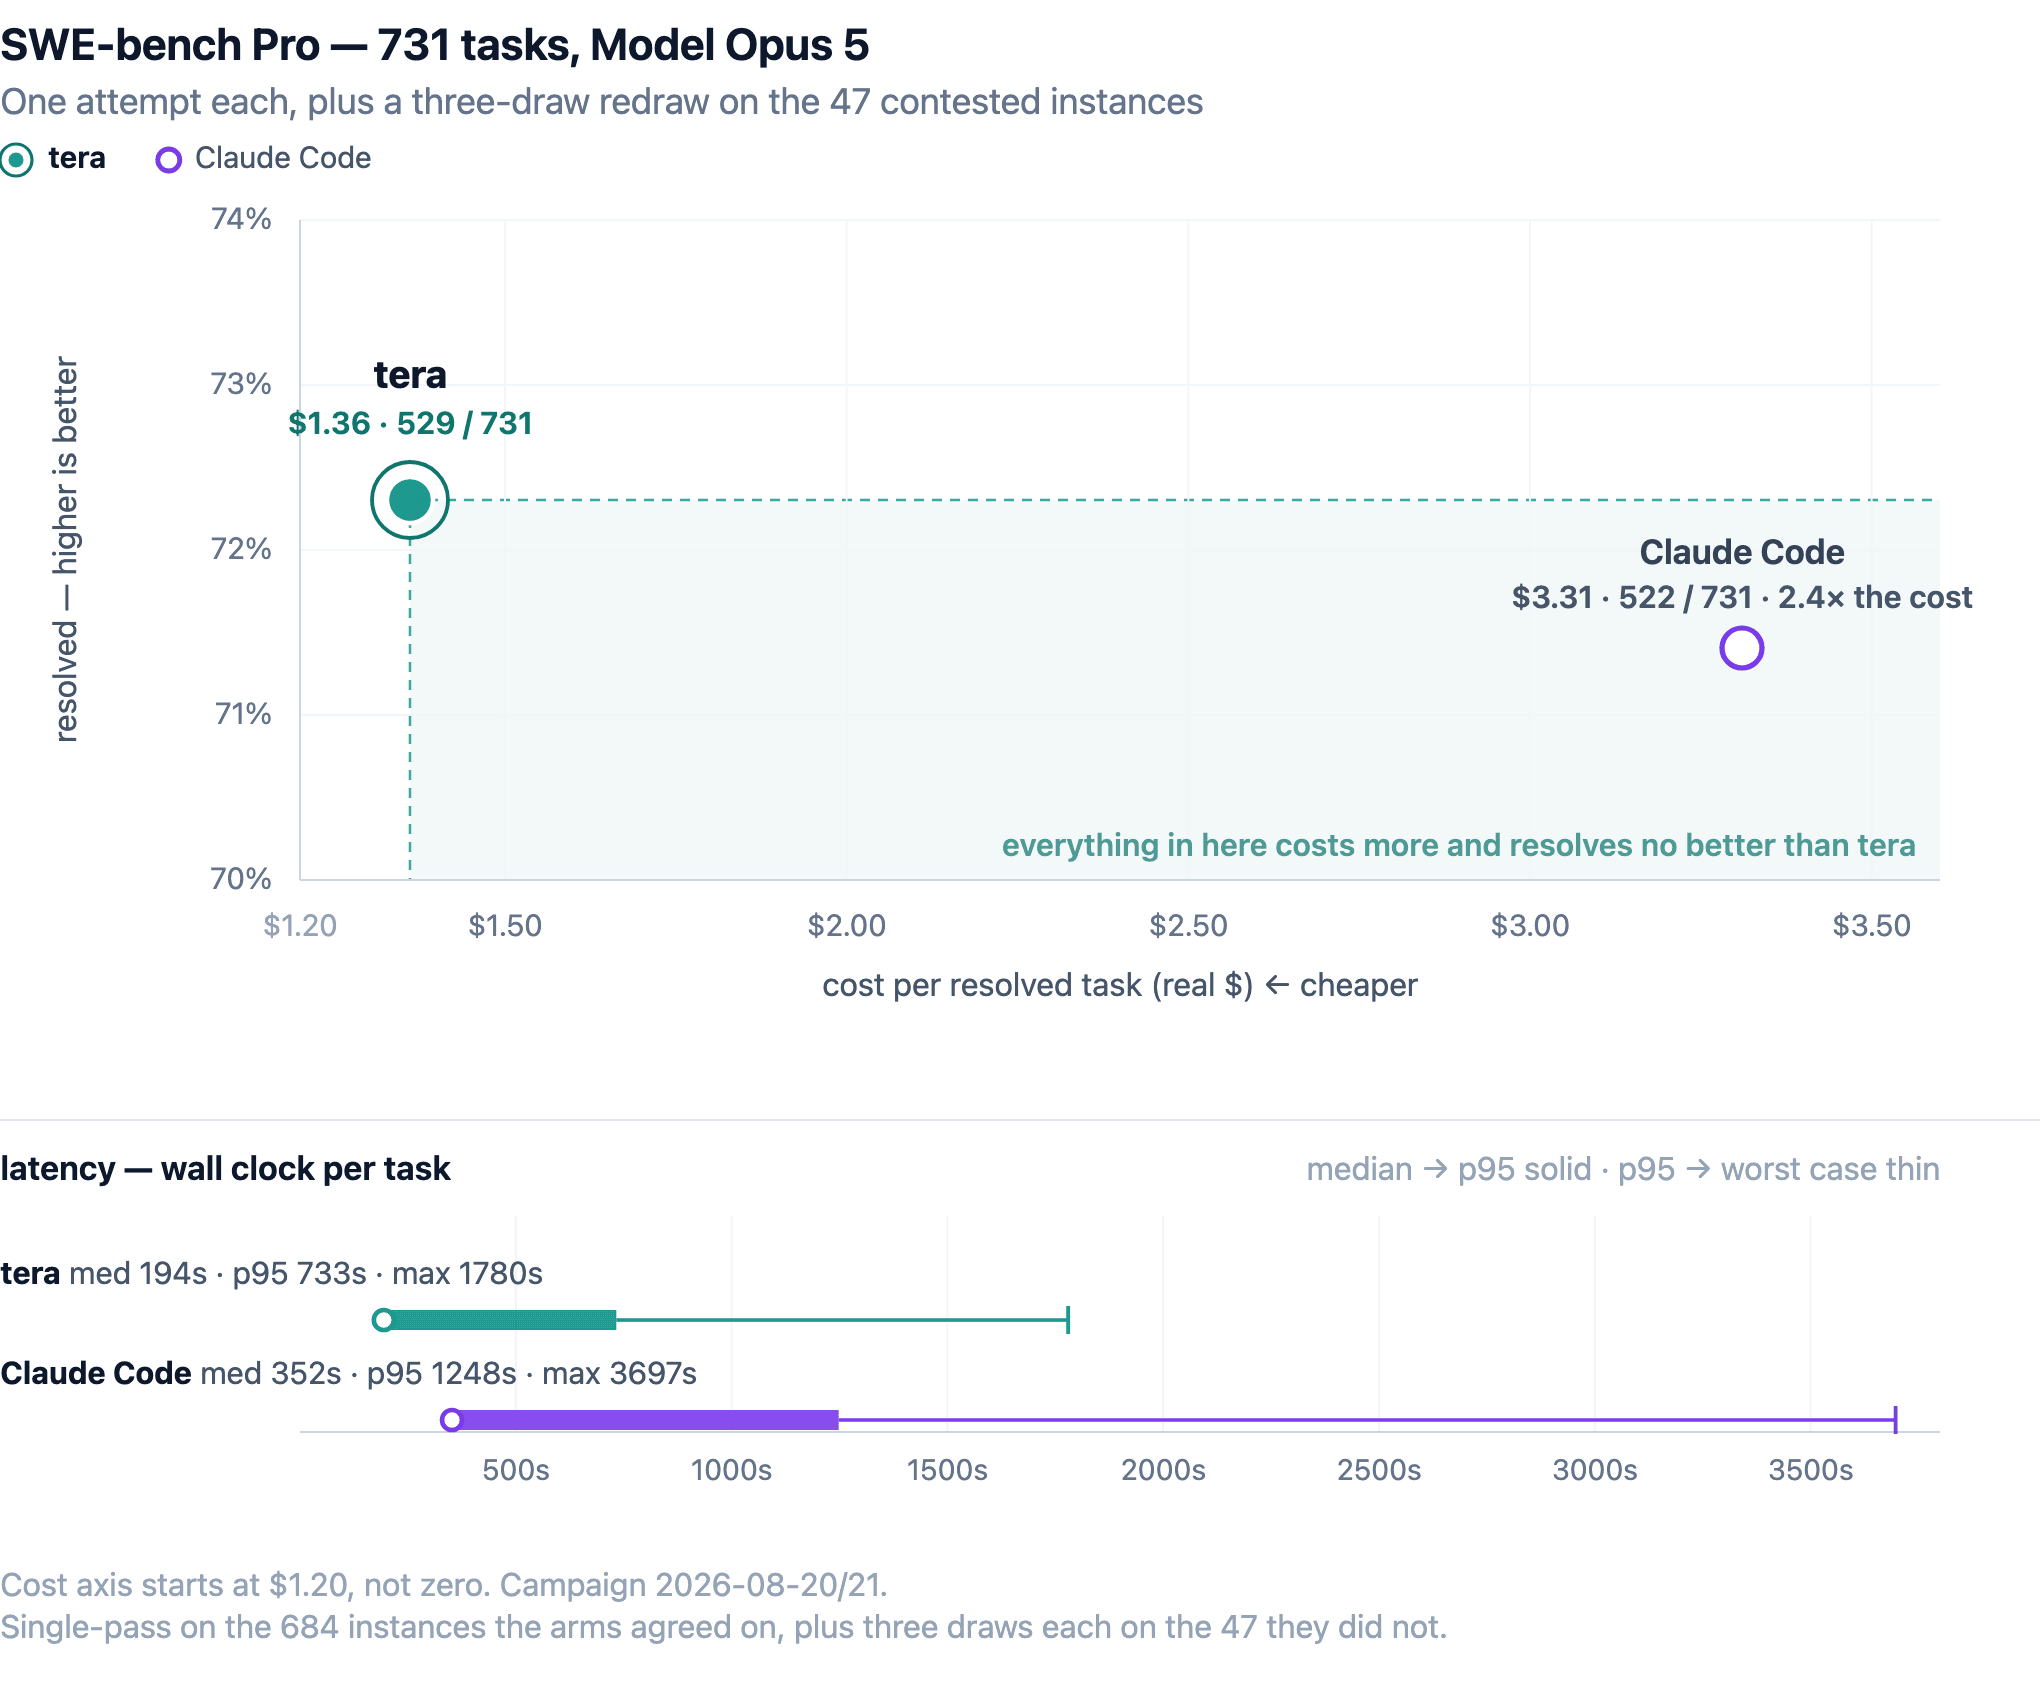Click the $2.50 x-axis tick label
The height and width of the screenshot is (1696, 2040).
1188,926
